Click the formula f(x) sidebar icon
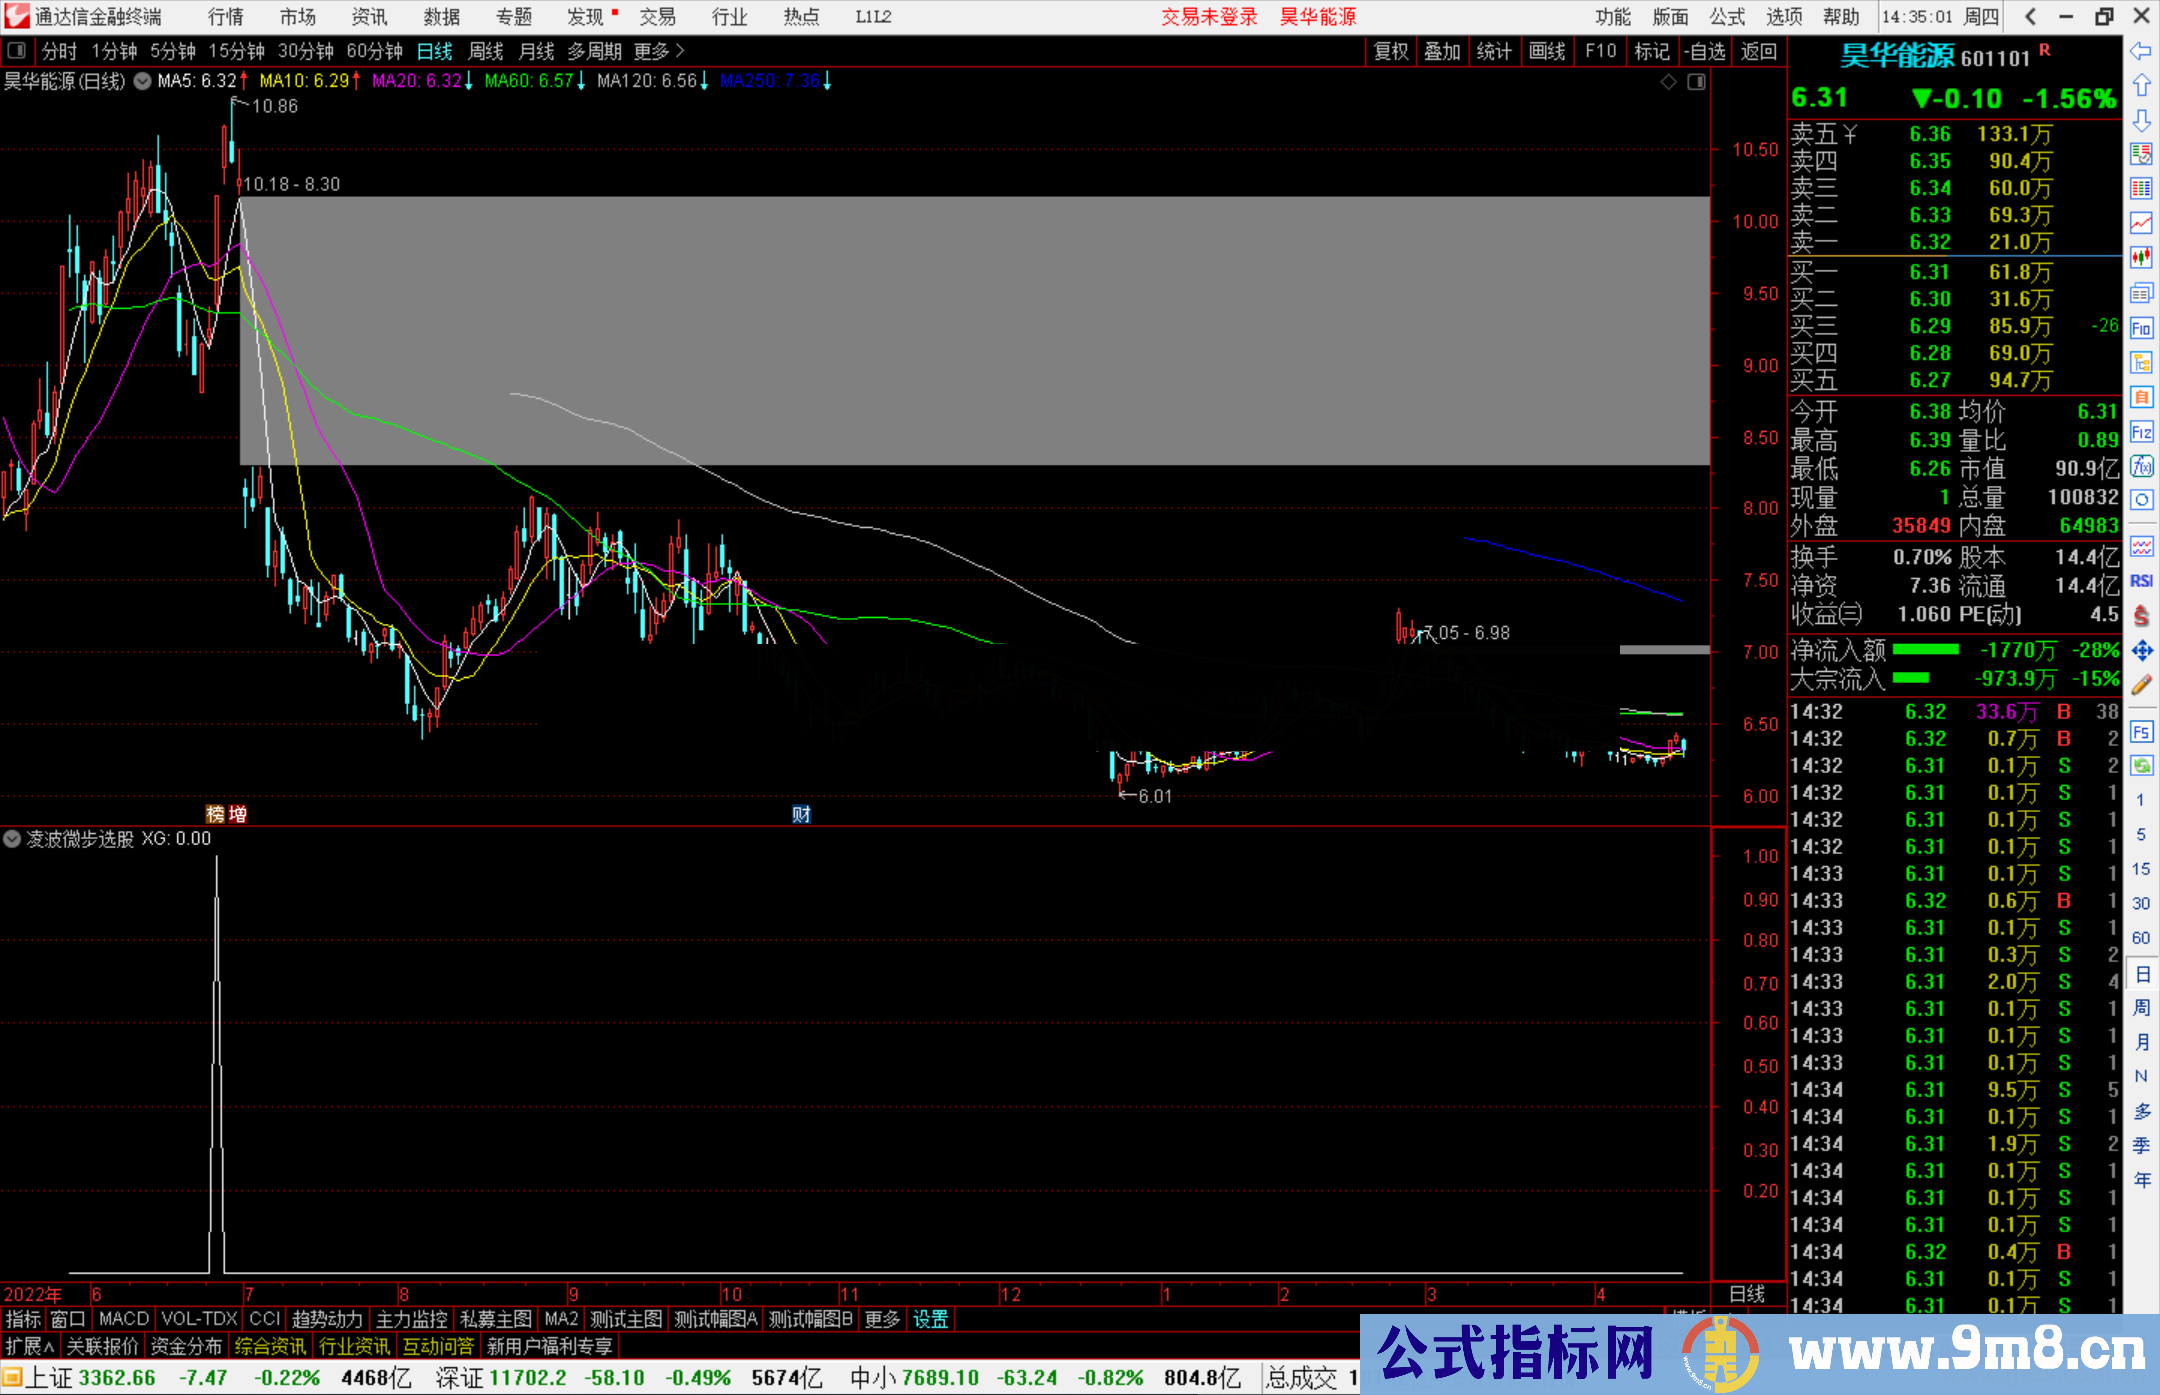Viewport: 2160px width, 1395px height. (2141, 466)
